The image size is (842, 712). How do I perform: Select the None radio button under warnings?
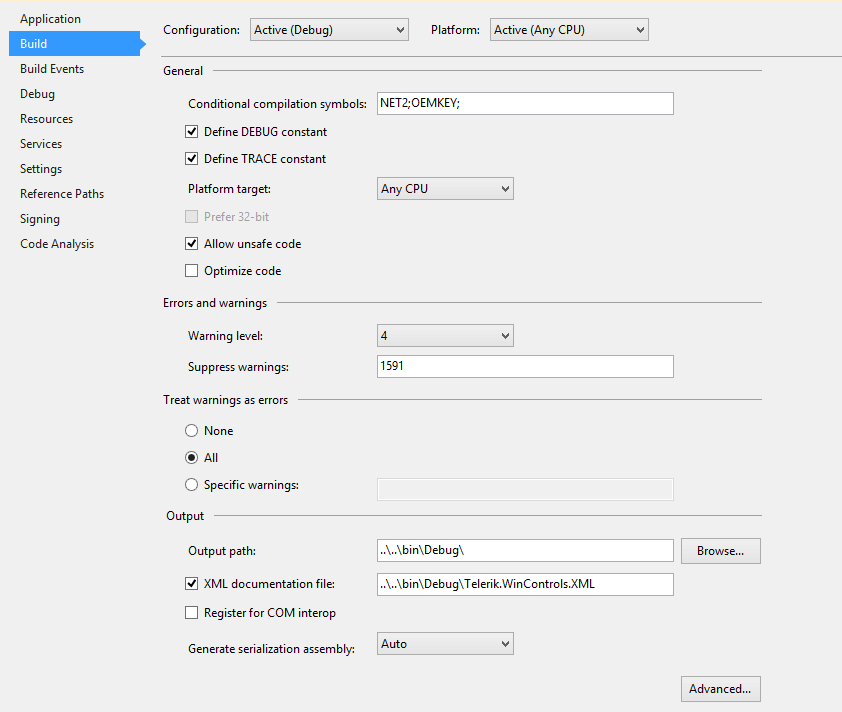pos(191,430)
